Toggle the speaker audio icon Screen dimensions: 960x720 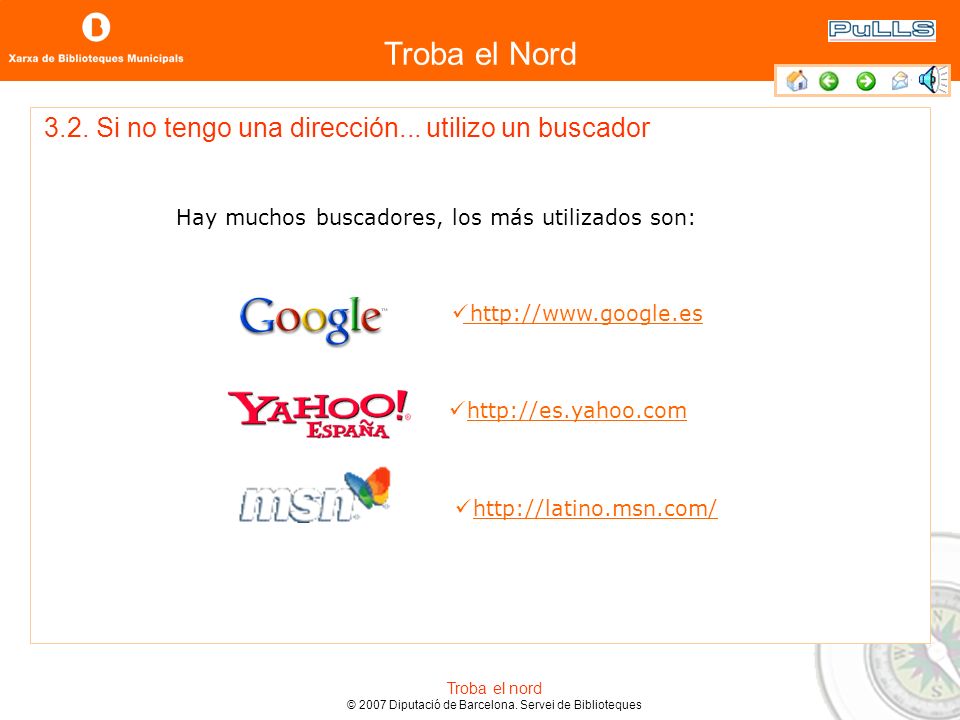pyautogui.click(x=932, y=80)
